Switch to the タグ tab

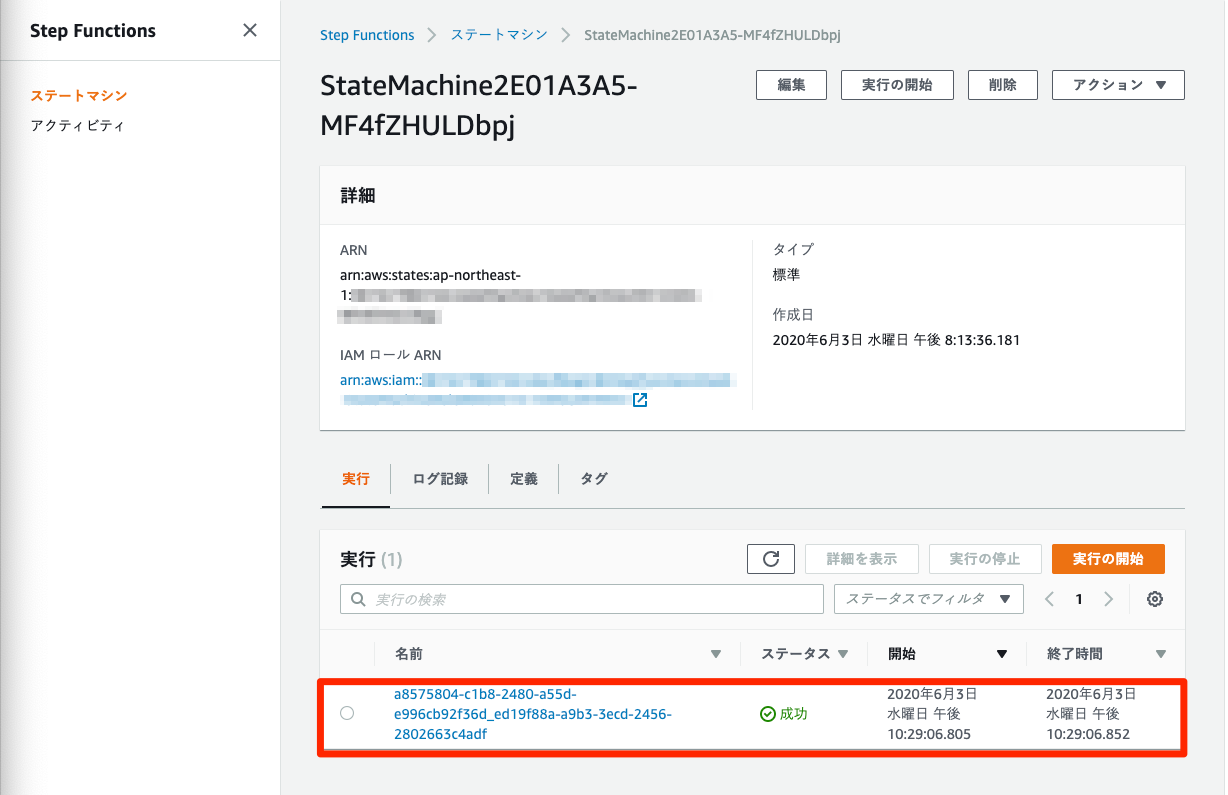594,479
